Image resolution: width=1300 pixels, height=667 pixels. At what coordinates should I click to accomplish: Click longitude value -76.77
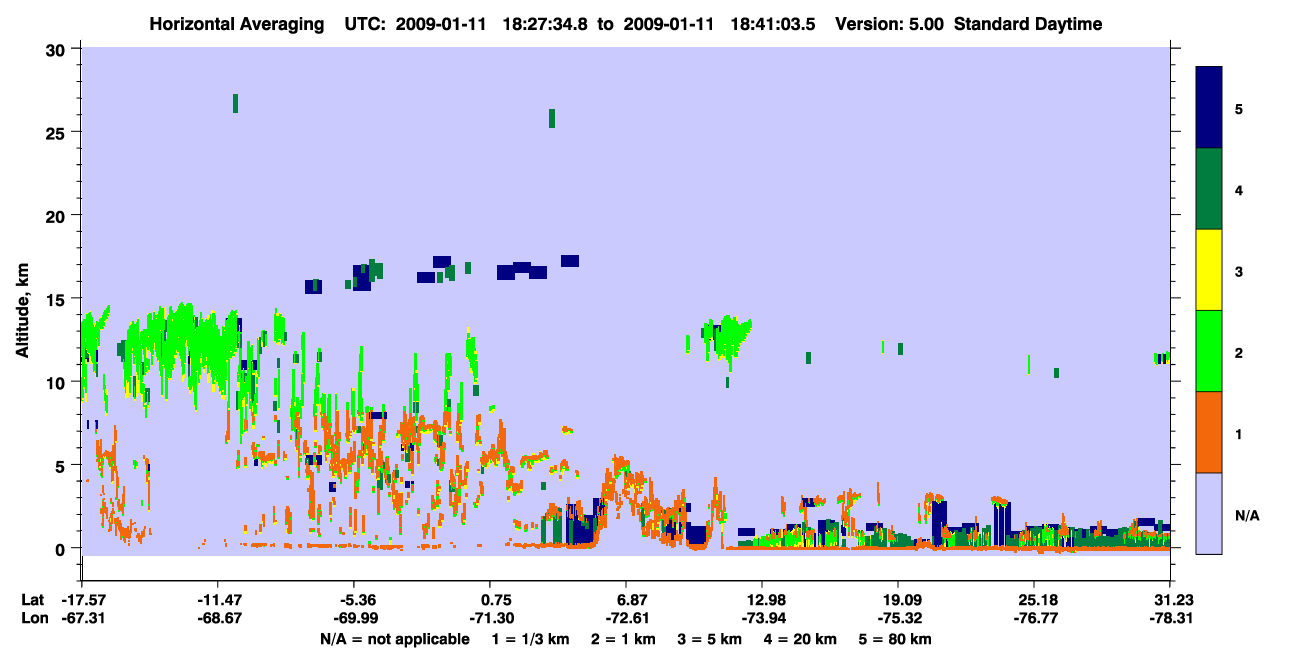pyautogui.click(x=1034, y=619)
